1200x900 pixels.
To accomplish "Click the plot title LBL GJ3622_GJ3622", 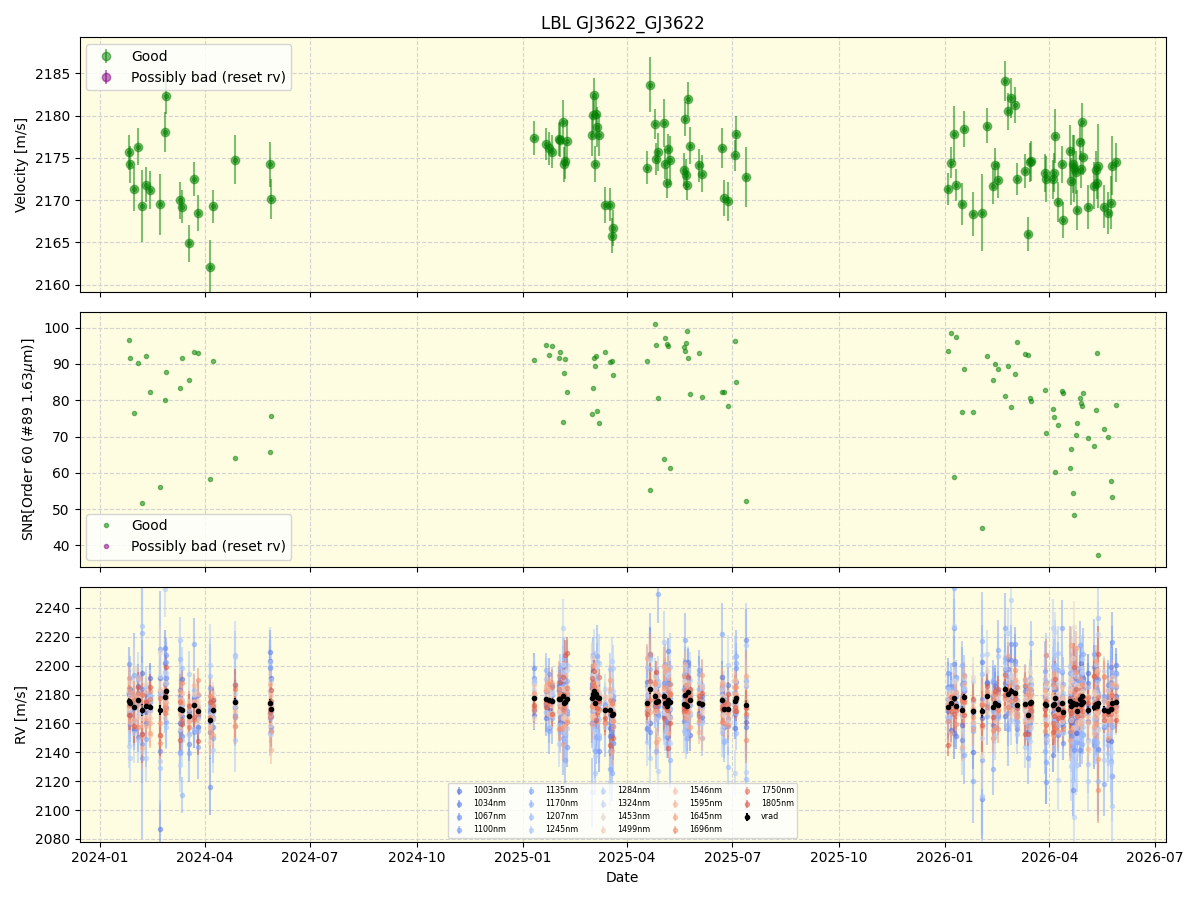I will coord(622,23).
